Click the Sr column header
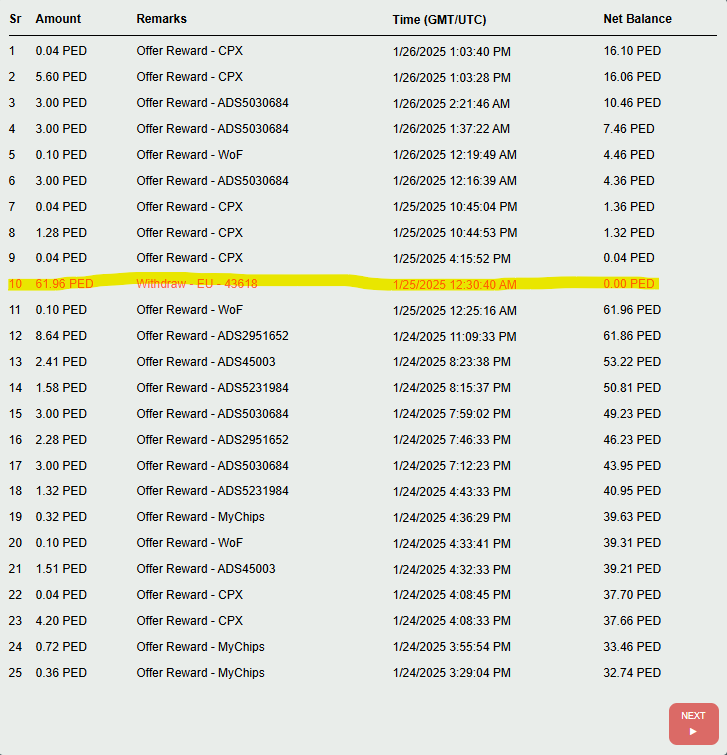This screenshot has width=727, height=755. coord(15,19)
